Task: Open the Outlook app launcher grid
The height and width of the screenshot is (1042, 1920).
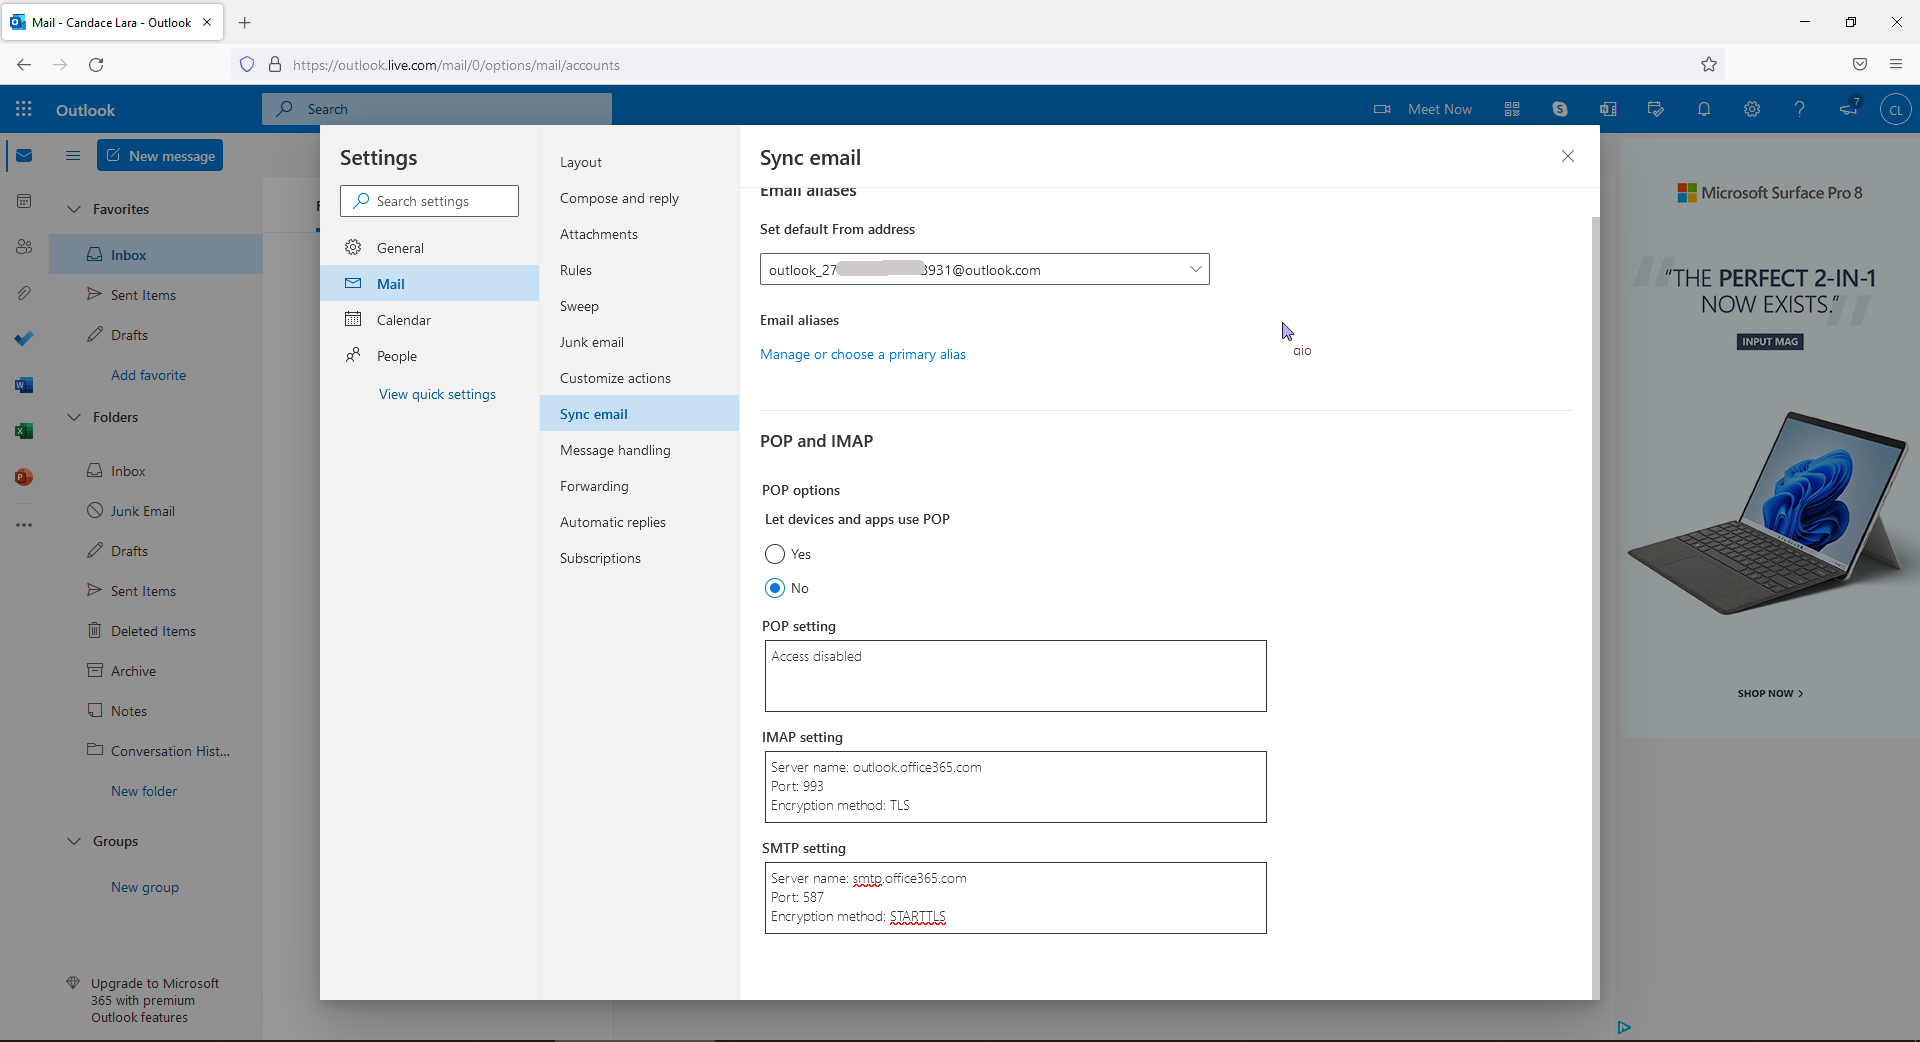Action: click(24, 109)
